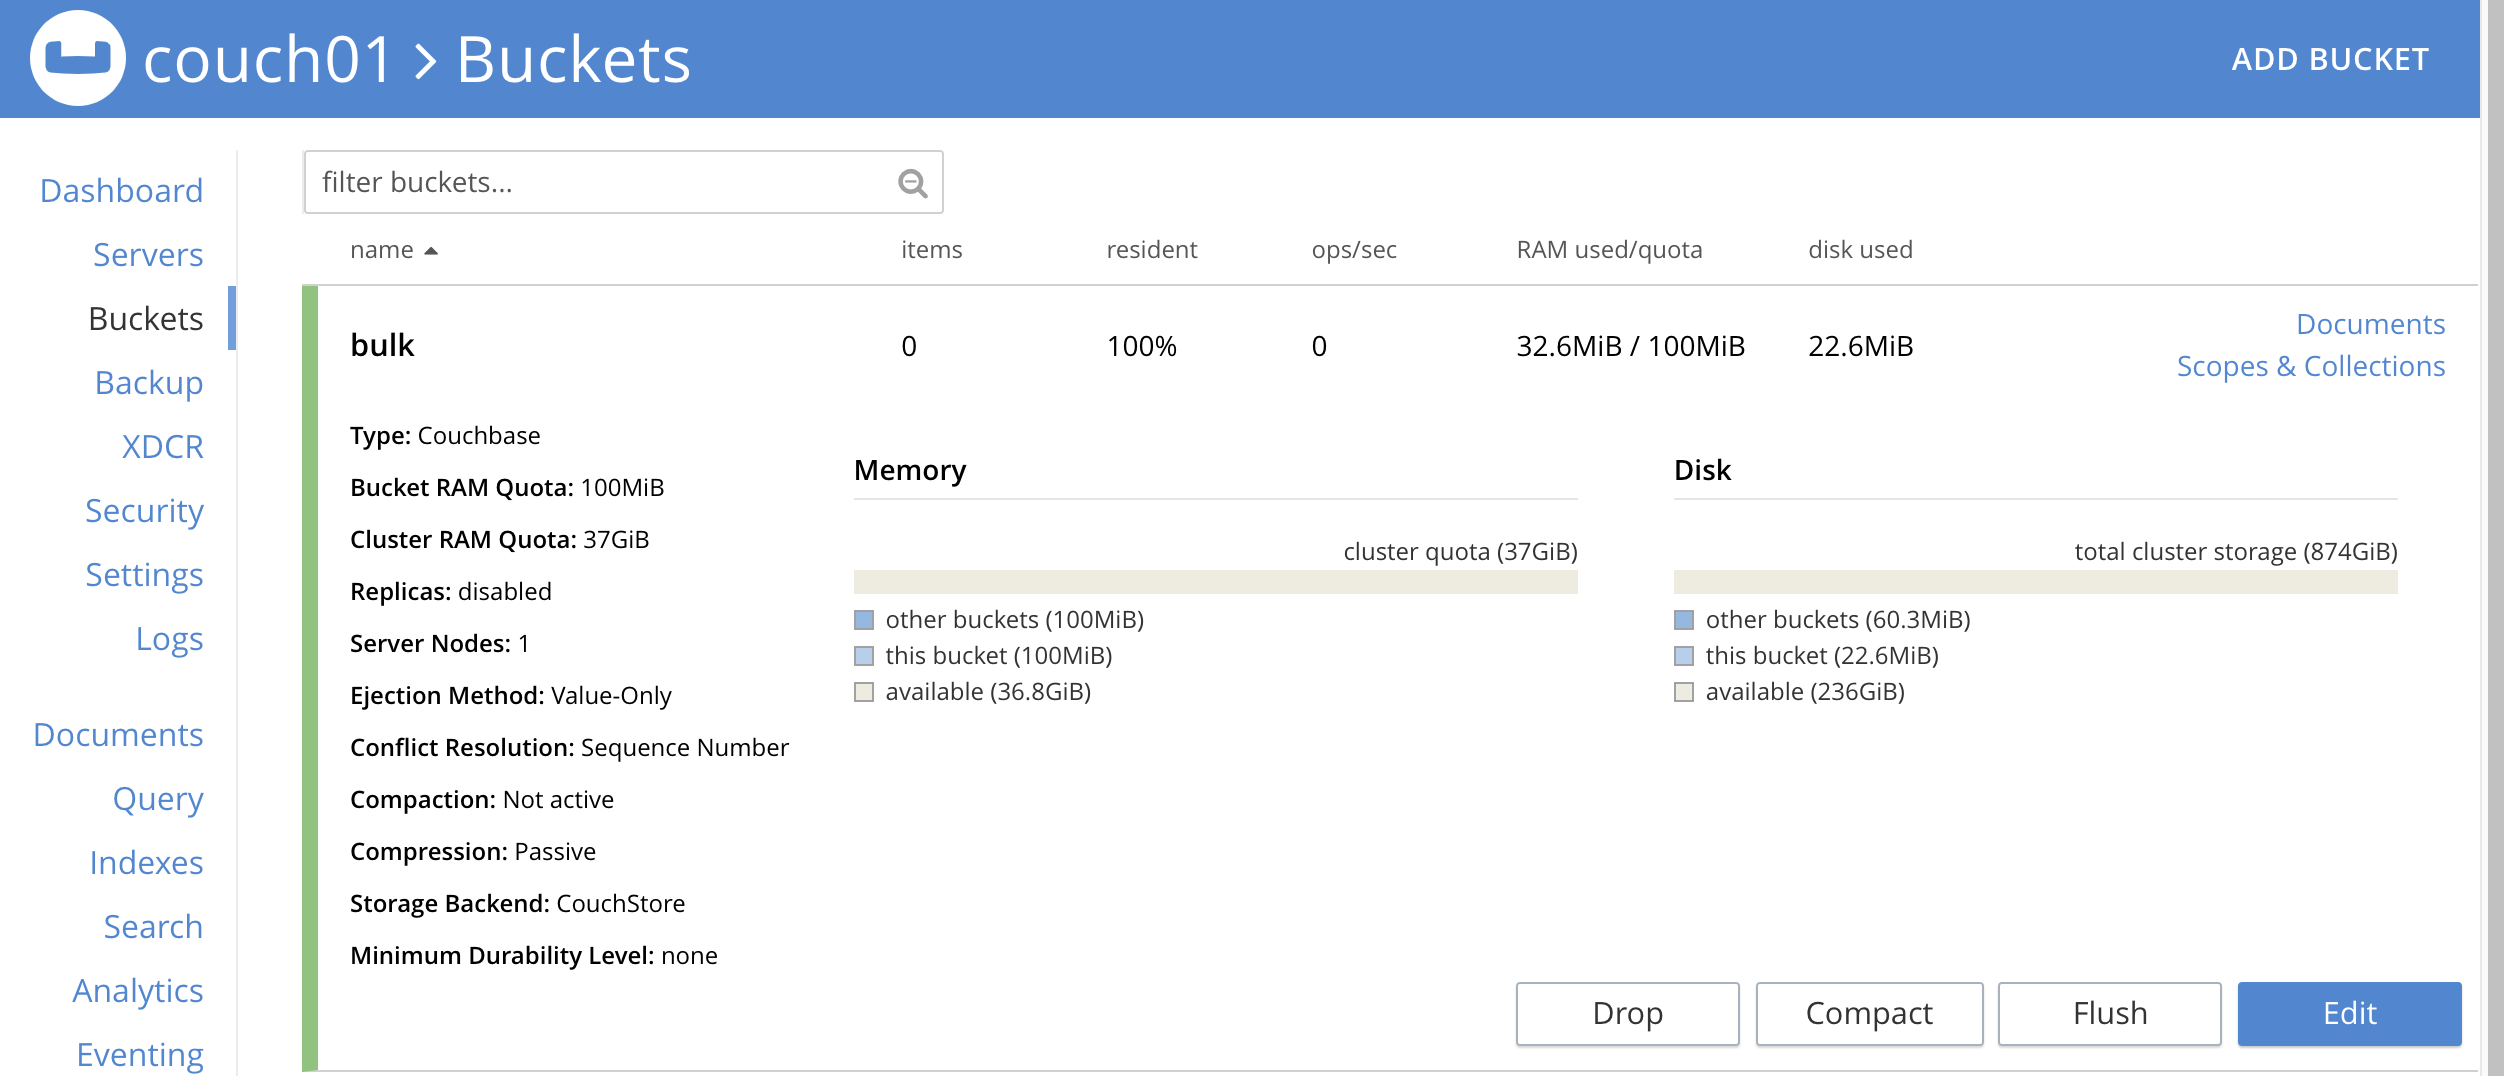Open Documents link for bulk bucket
Image resolution: width=2504 pixels, height=1076 pixels.
point(2370,324)
